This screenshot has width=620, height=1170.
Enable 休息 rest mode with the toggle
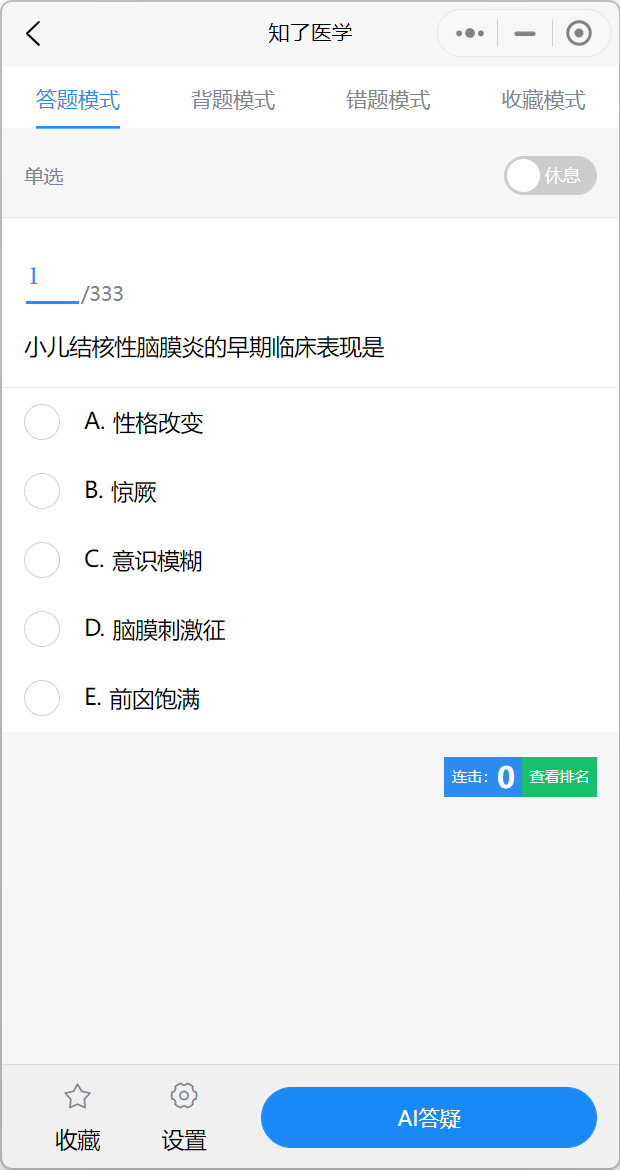(x=550, y=175)
